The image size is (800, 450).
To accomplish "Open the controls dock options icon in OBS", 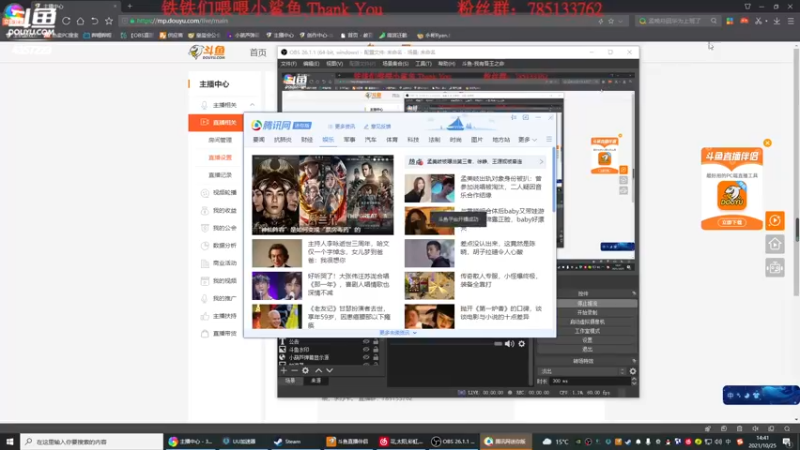I will coord(634,293).
